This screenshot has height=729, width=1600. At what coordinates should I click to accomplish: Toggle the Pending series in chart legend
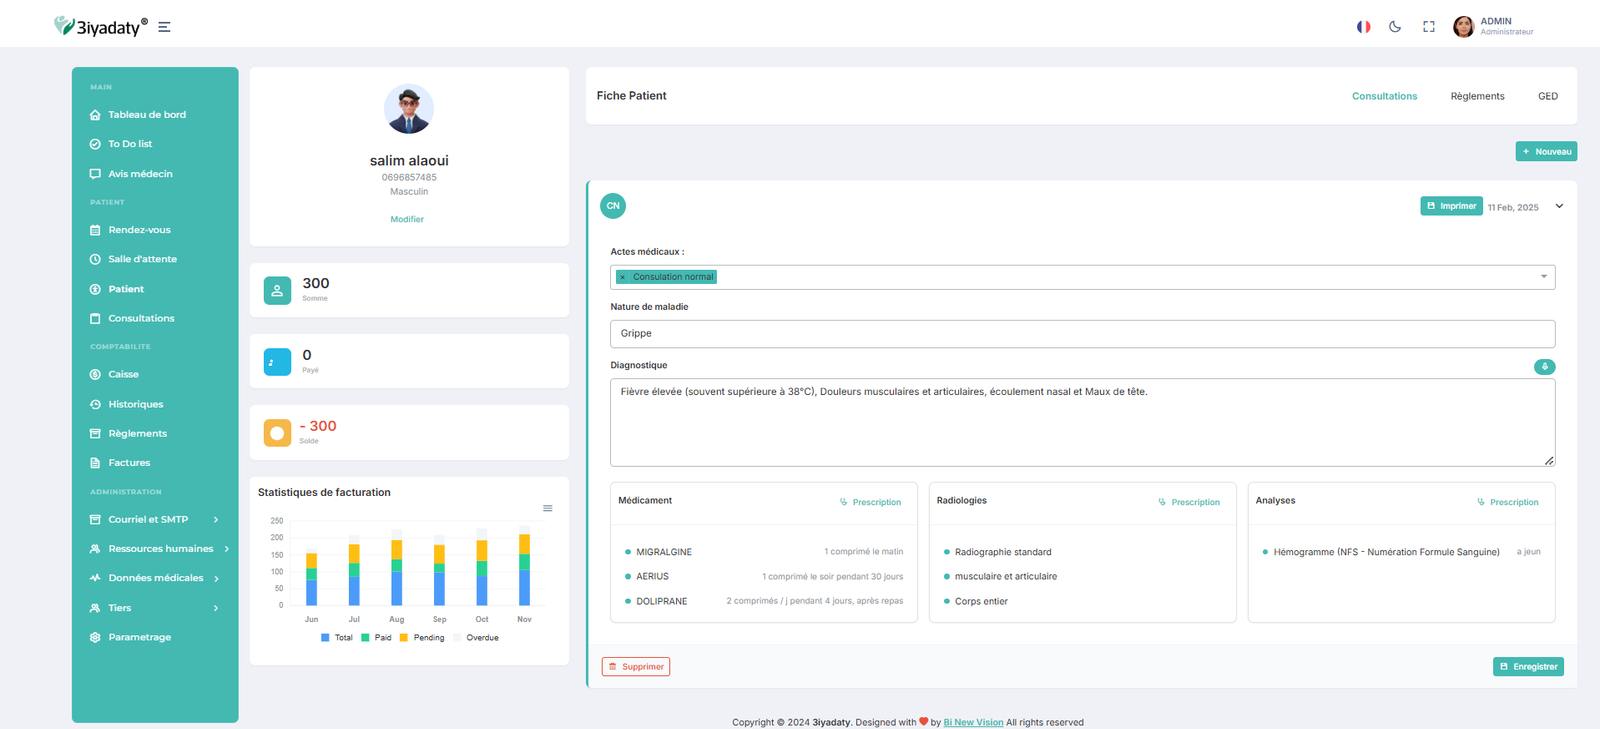point(422,638)
